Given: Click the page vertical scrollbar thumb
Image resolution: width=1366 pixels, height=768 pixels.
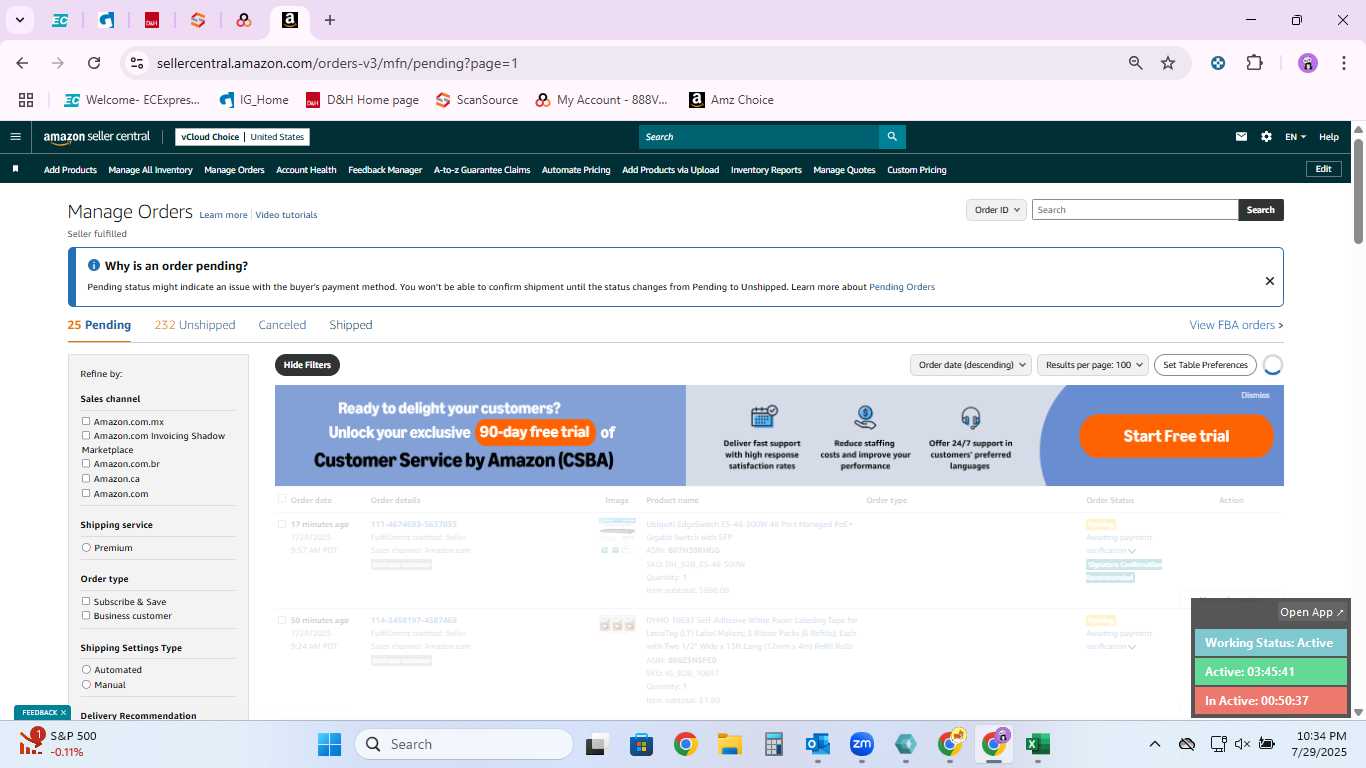Looking at the screenshot, I should [1358, 190].
